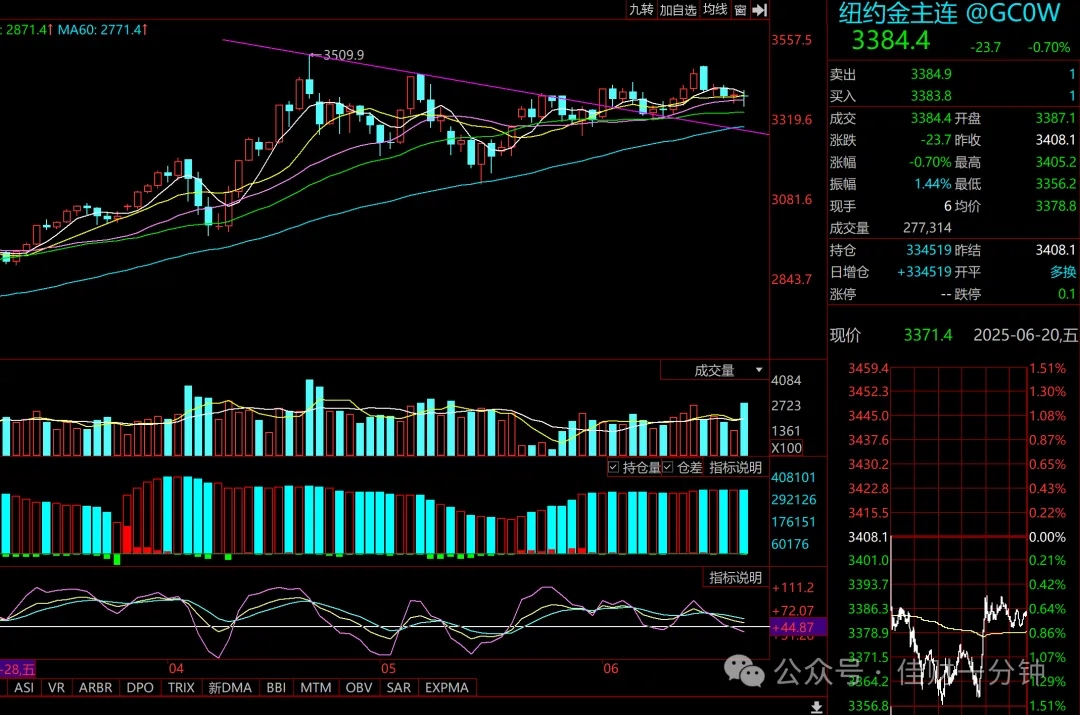1080x715 pixels.
Task: Click the 最低 value 3356.2
Action: [1055, 184]
